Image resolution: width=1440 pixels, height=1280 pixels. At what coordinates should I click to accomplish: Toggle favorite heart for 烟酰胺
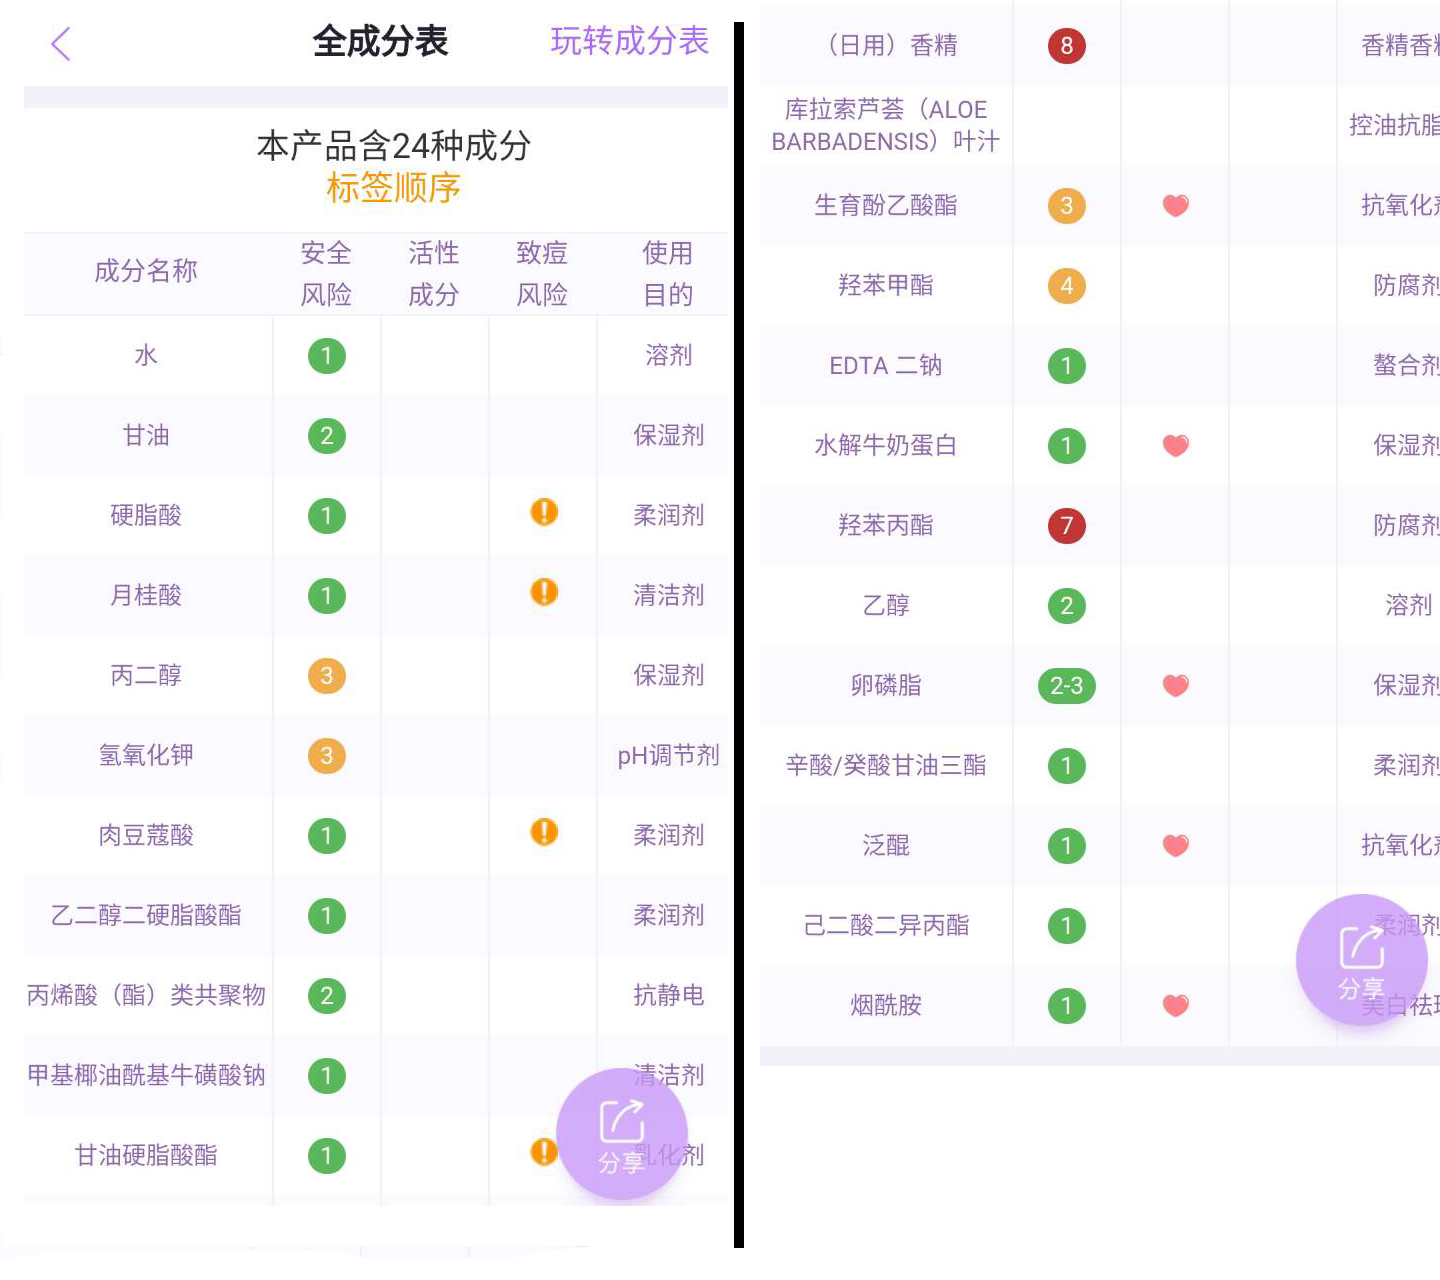(1175, 1006)
